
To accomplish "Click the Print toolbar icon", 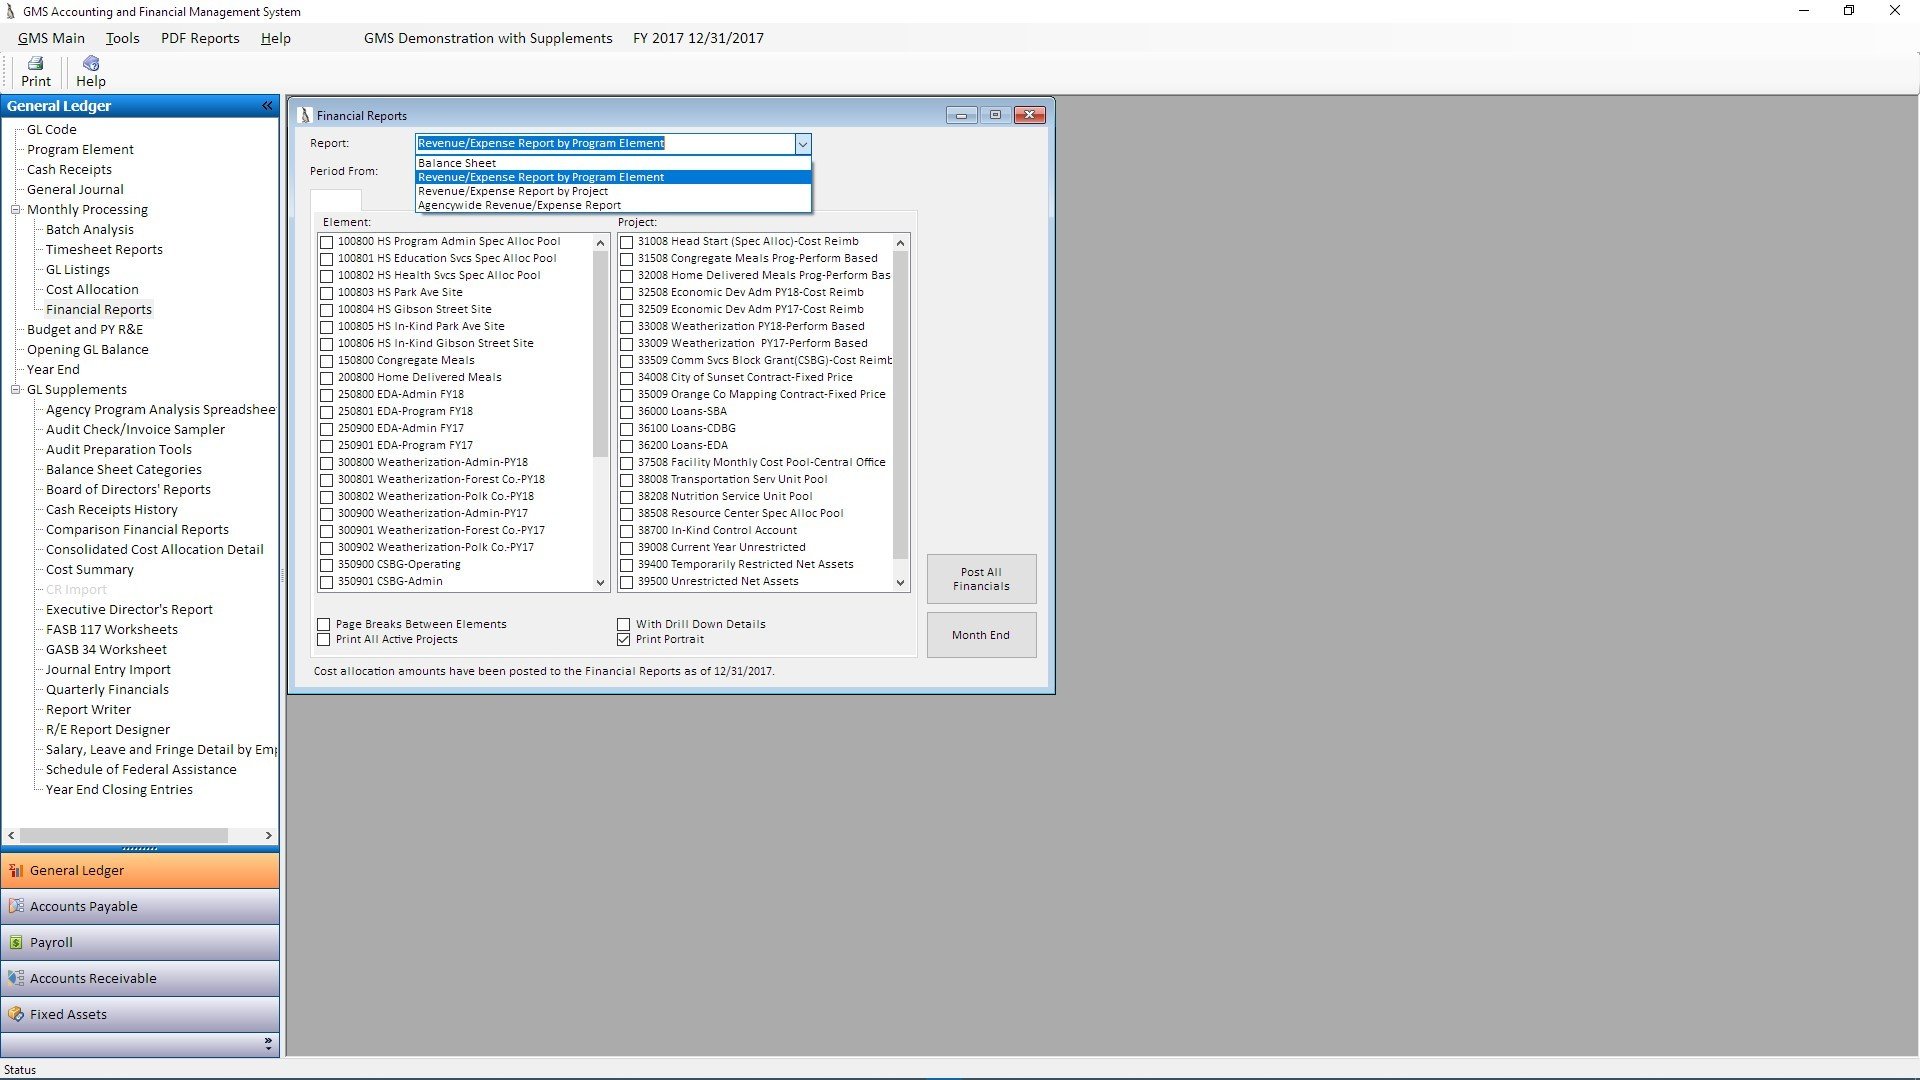I will pos(36,64).
